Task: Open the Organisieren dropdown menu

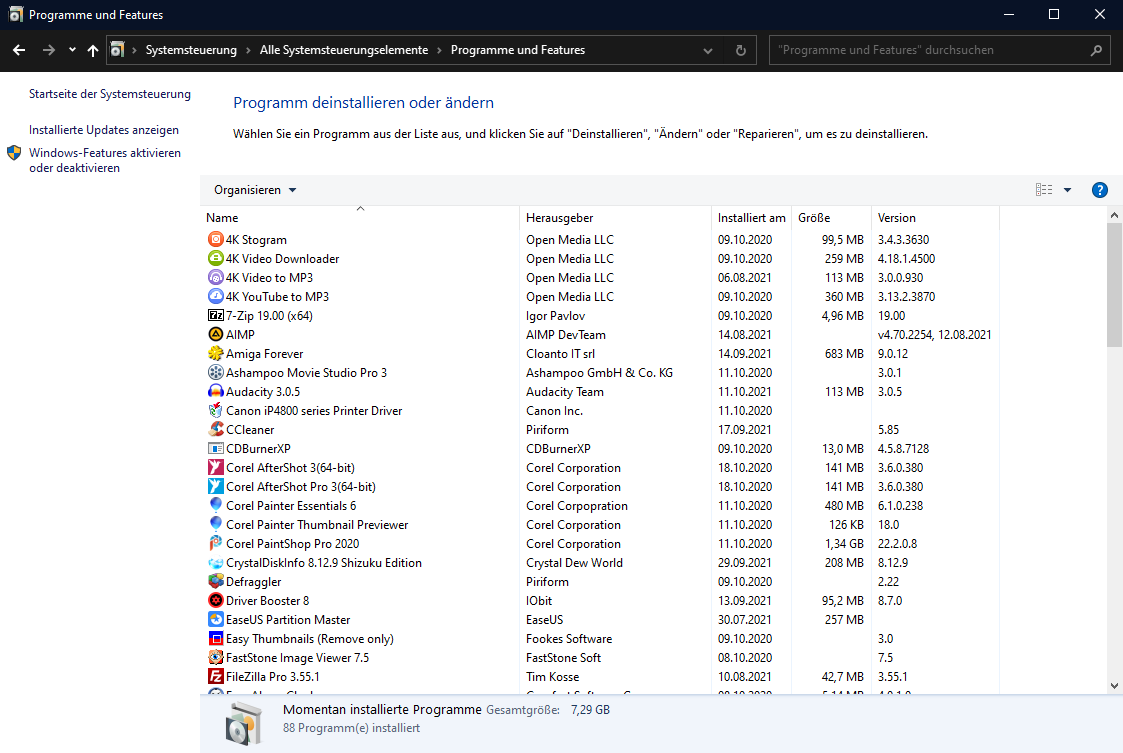Action: coord(255,190)
